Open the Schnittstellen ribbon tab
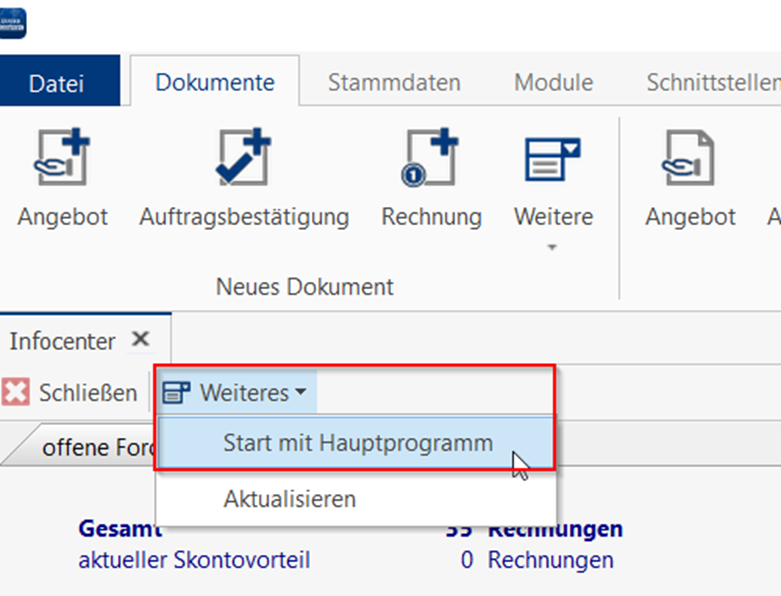Viewport: 781px width, 596px height. pos(712,83)
